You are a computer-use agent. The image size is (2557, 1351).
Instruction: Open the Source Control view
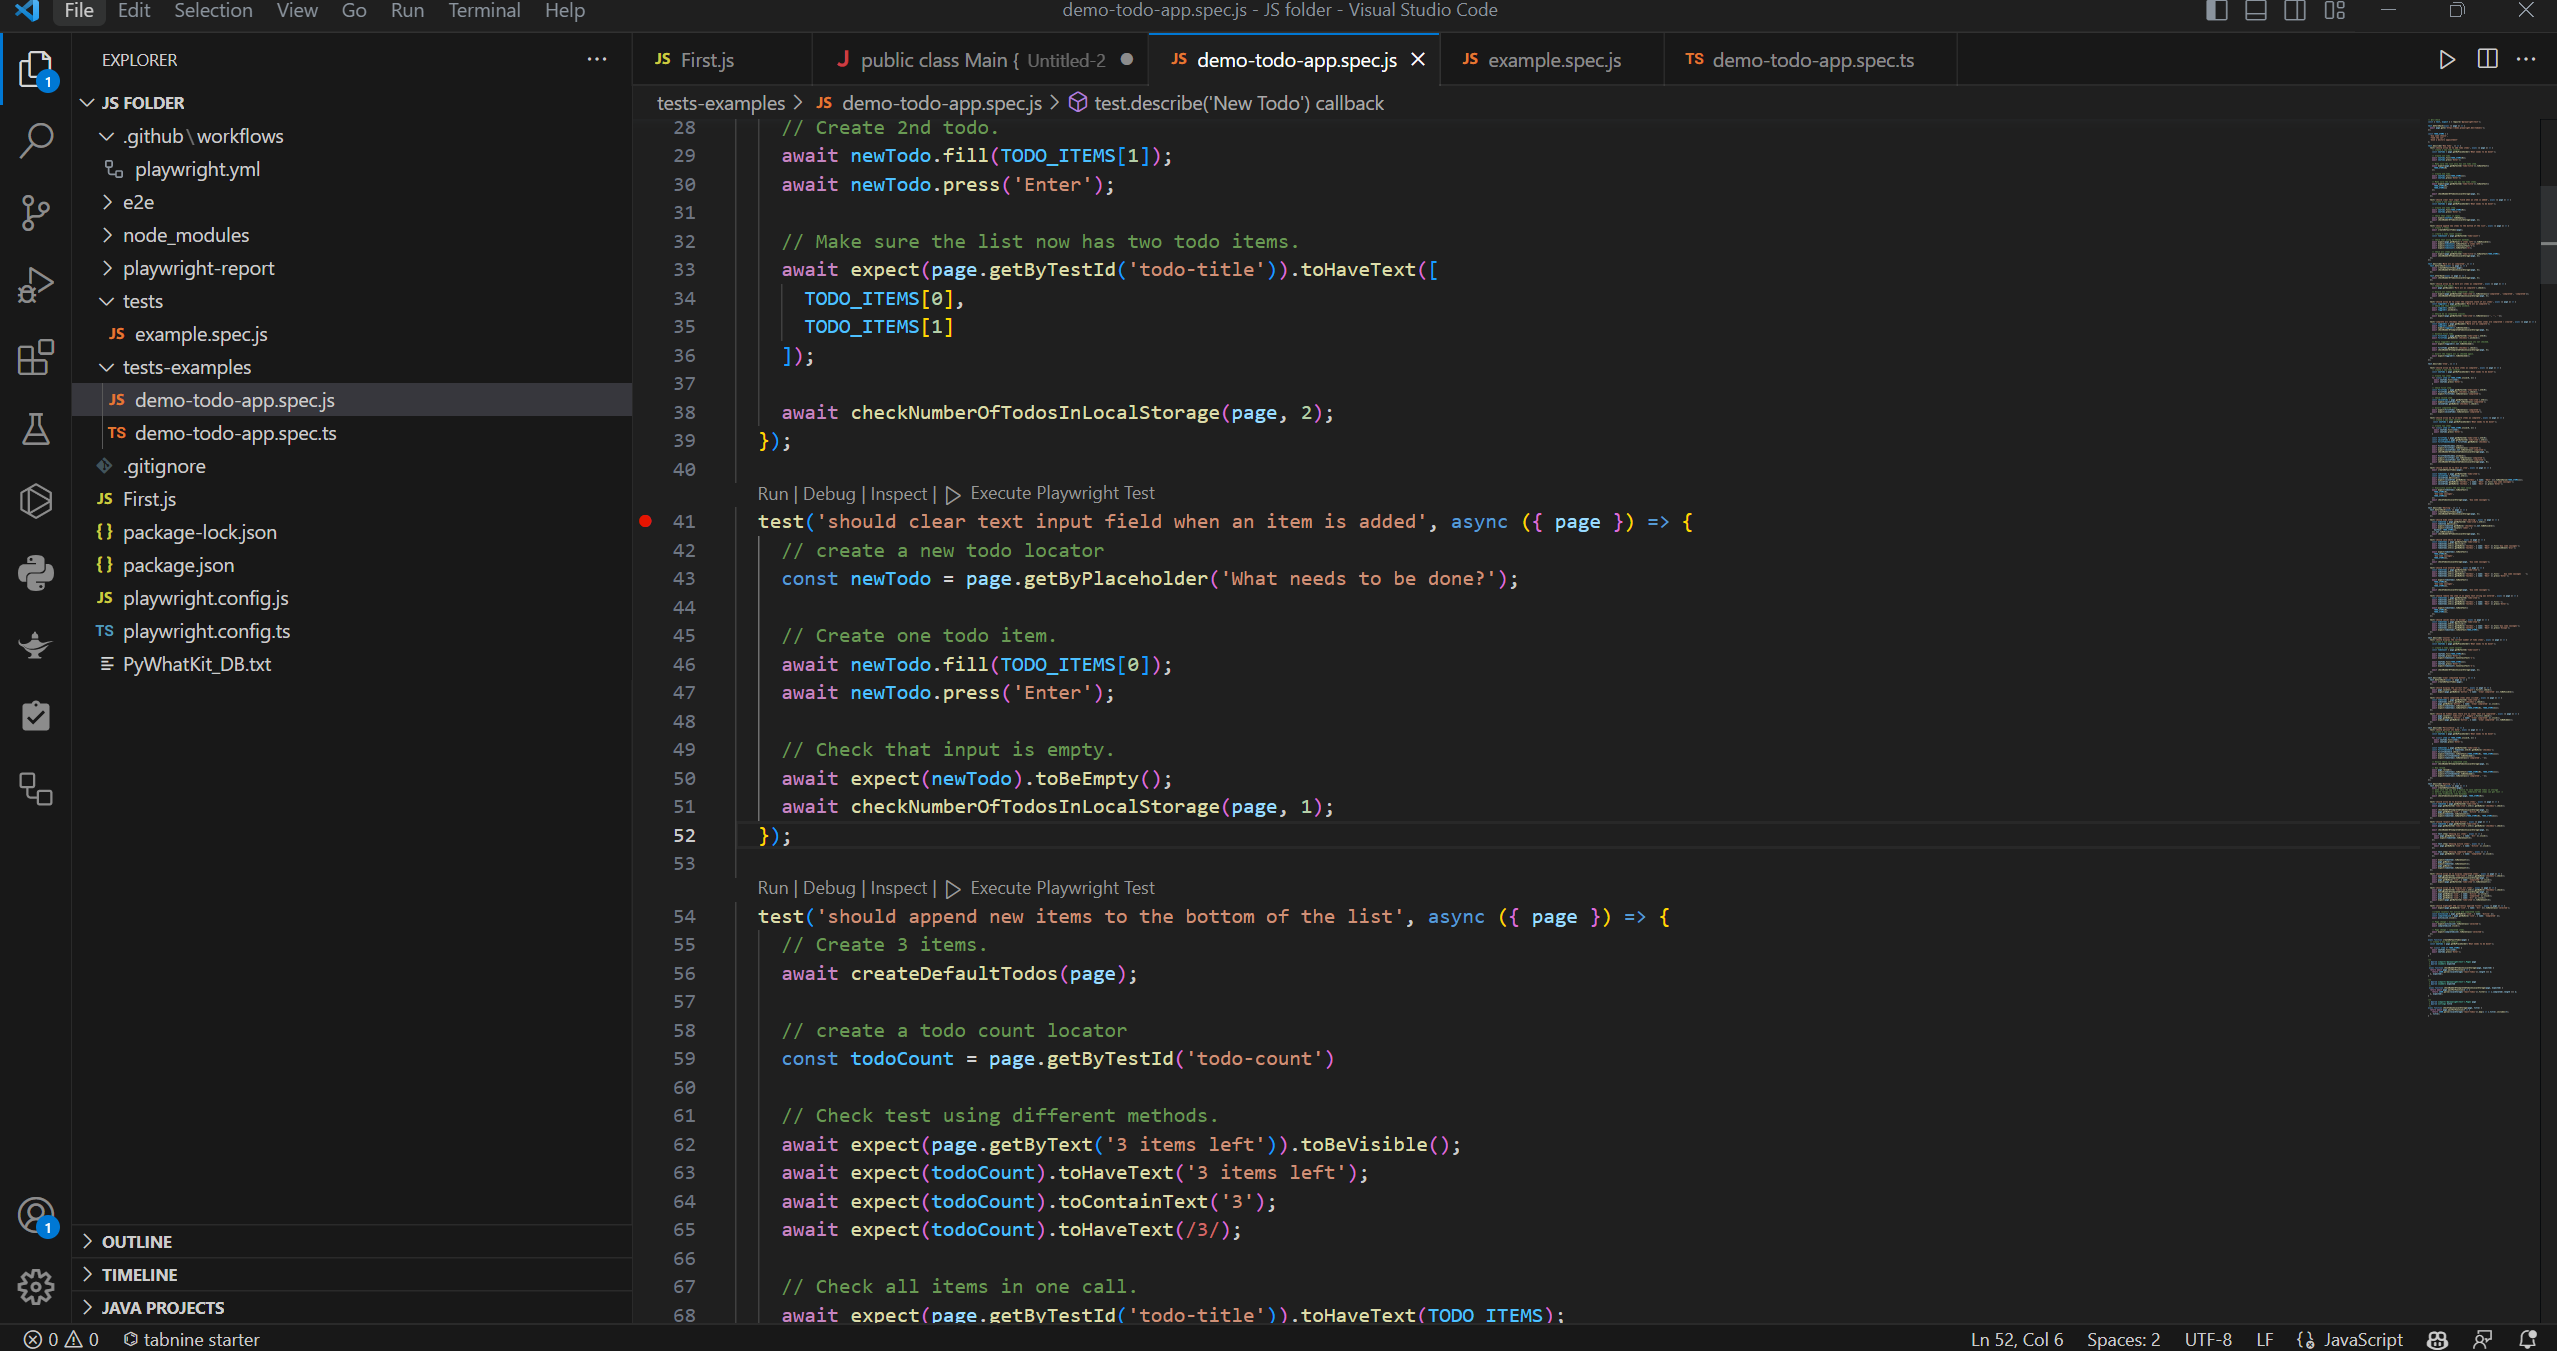[x=36, y=213]
